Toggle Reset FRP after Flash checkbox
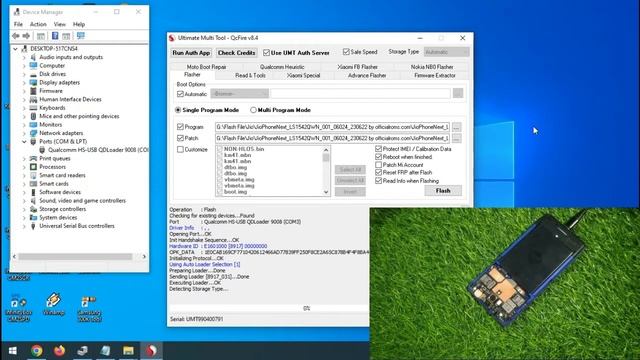The width and height of the screenshot is (640, 360). click(378, 173)
